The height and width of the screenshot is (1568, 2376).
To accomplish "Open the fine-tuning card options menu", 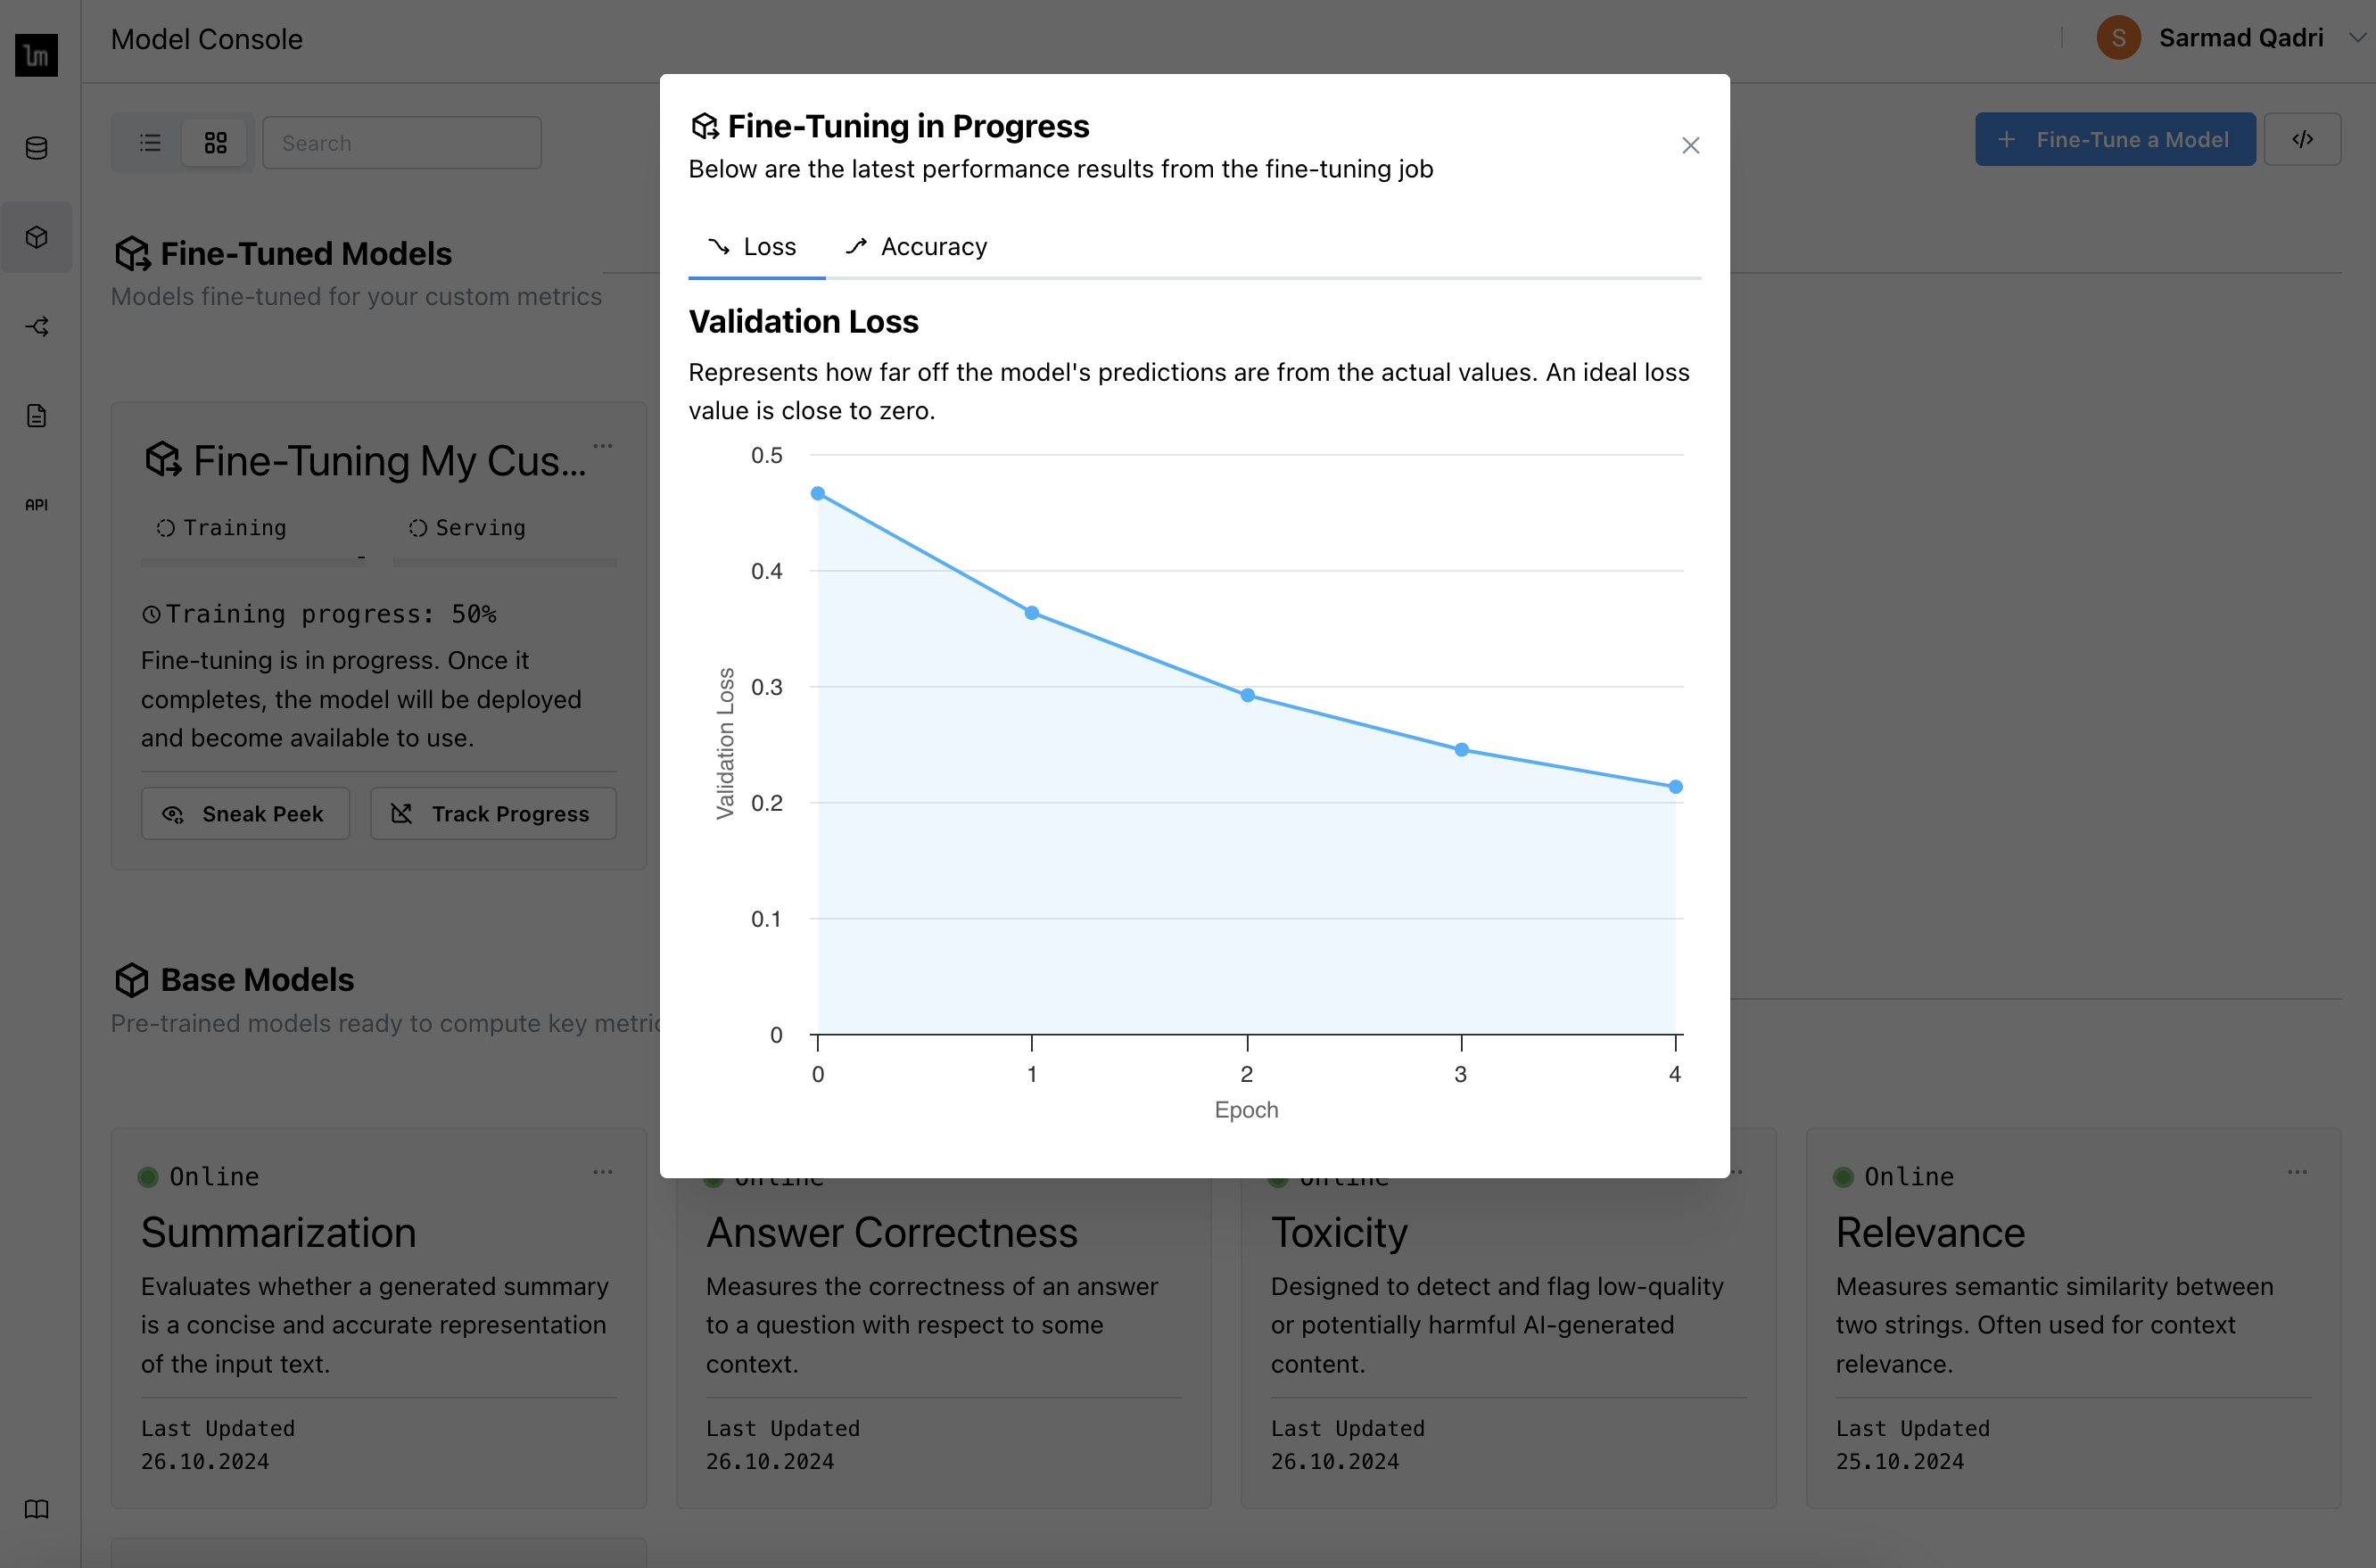I will [603, 446].
